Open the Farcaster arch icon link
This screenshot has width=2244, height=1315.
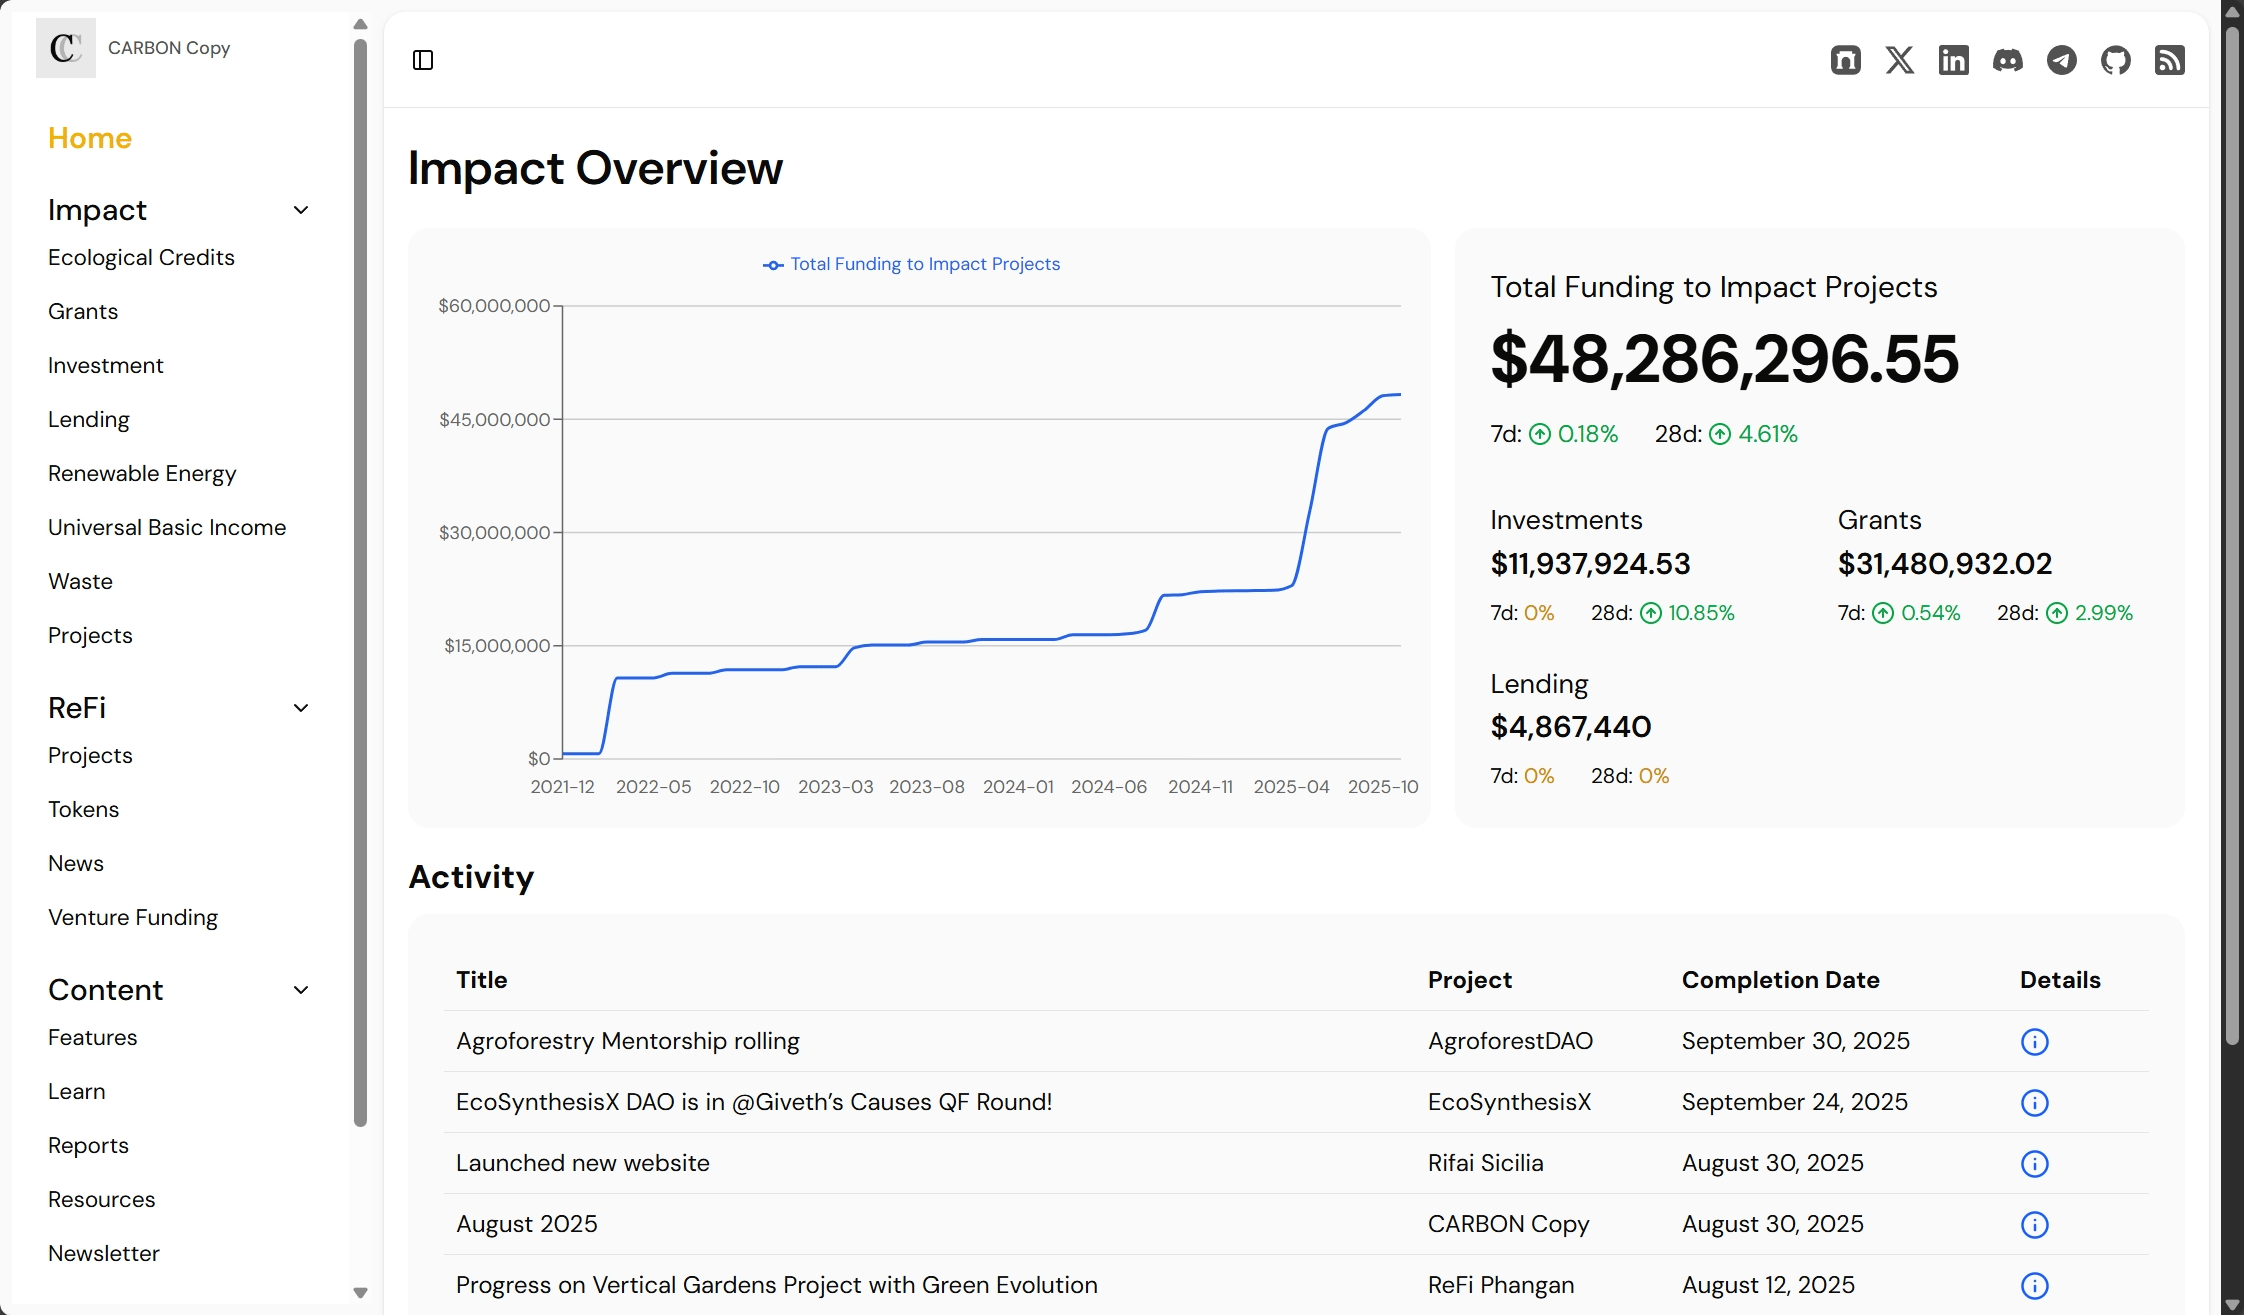pyautogui.click(x=1845, y=60)
